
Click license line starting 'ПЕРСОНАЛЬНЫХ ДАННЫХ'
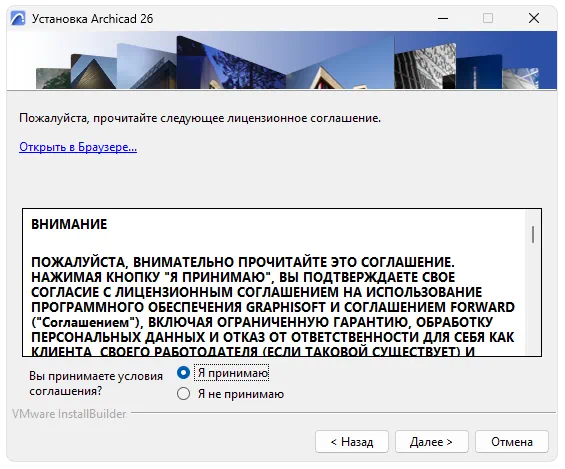point(273,337)
